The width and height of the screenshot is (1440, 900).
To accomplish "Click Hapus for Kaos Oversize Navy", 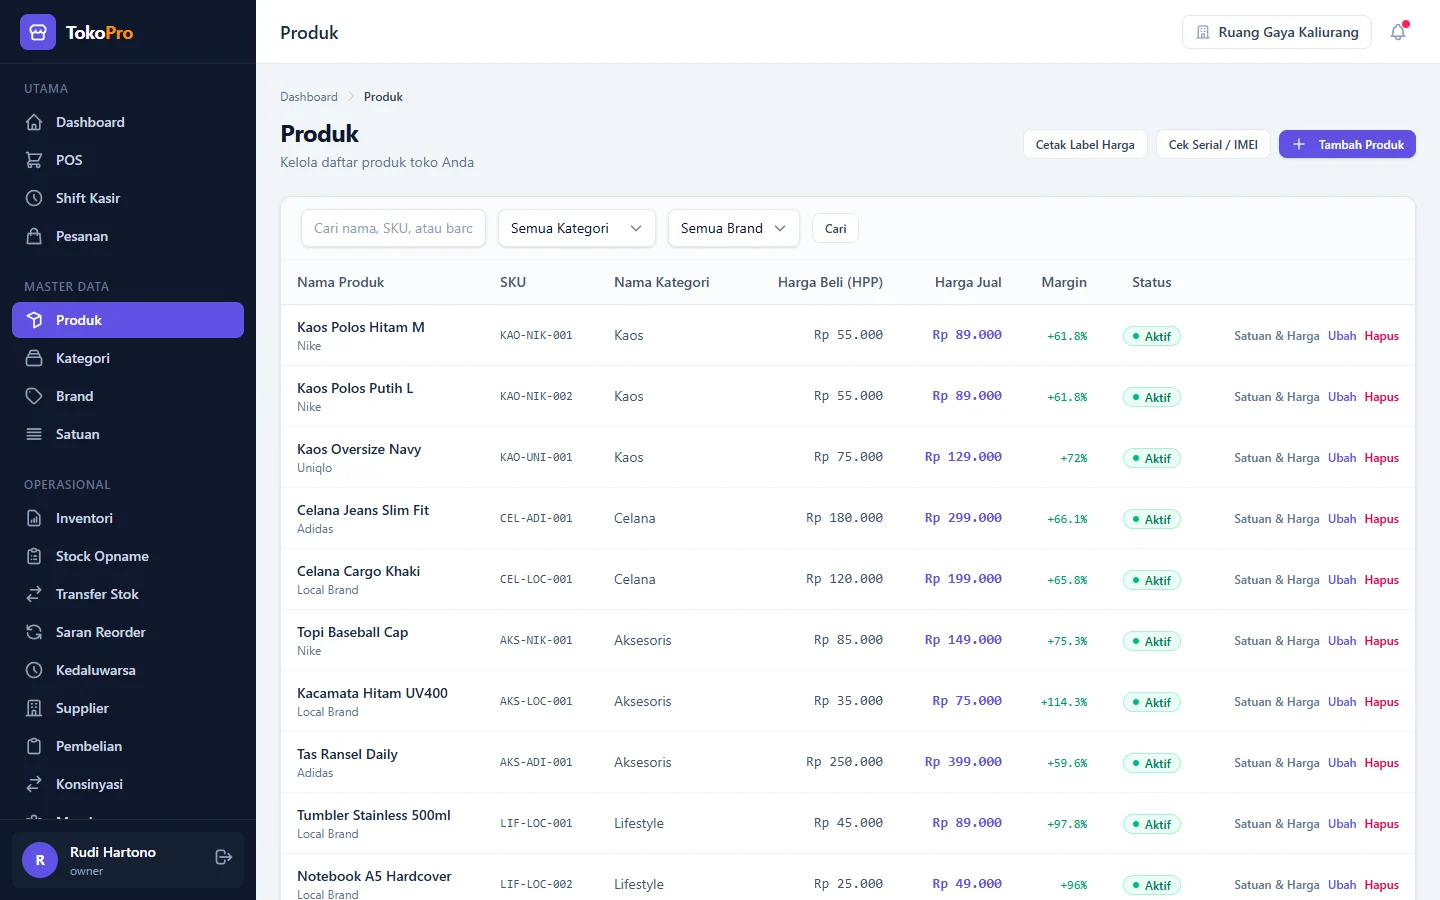I will (x=1381, y=458).
